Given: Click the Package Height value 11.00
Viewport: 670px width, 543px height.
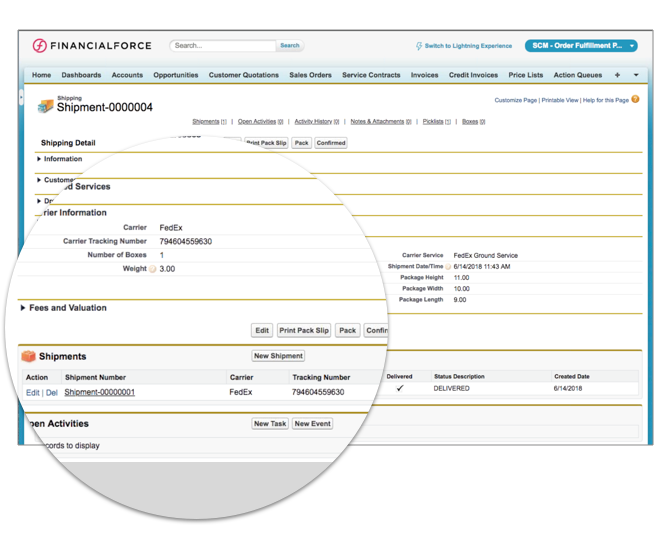Looking at the screenshot, I should coord(461,278).
